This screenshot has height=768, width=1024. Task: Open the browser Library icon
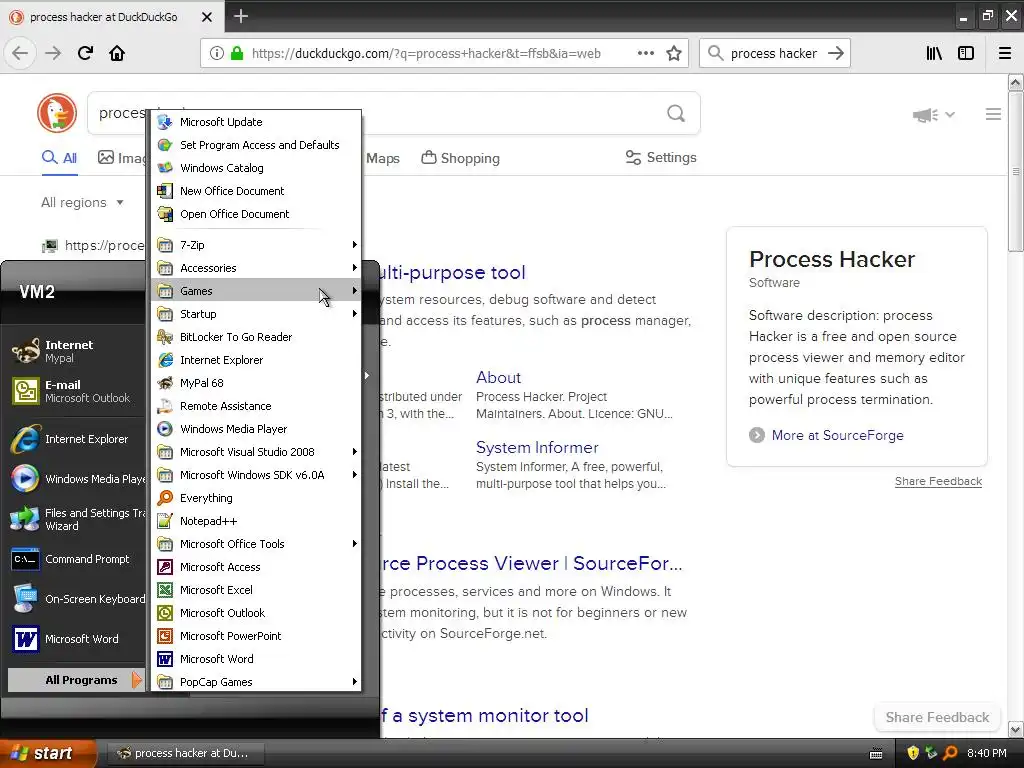(934, 53)
